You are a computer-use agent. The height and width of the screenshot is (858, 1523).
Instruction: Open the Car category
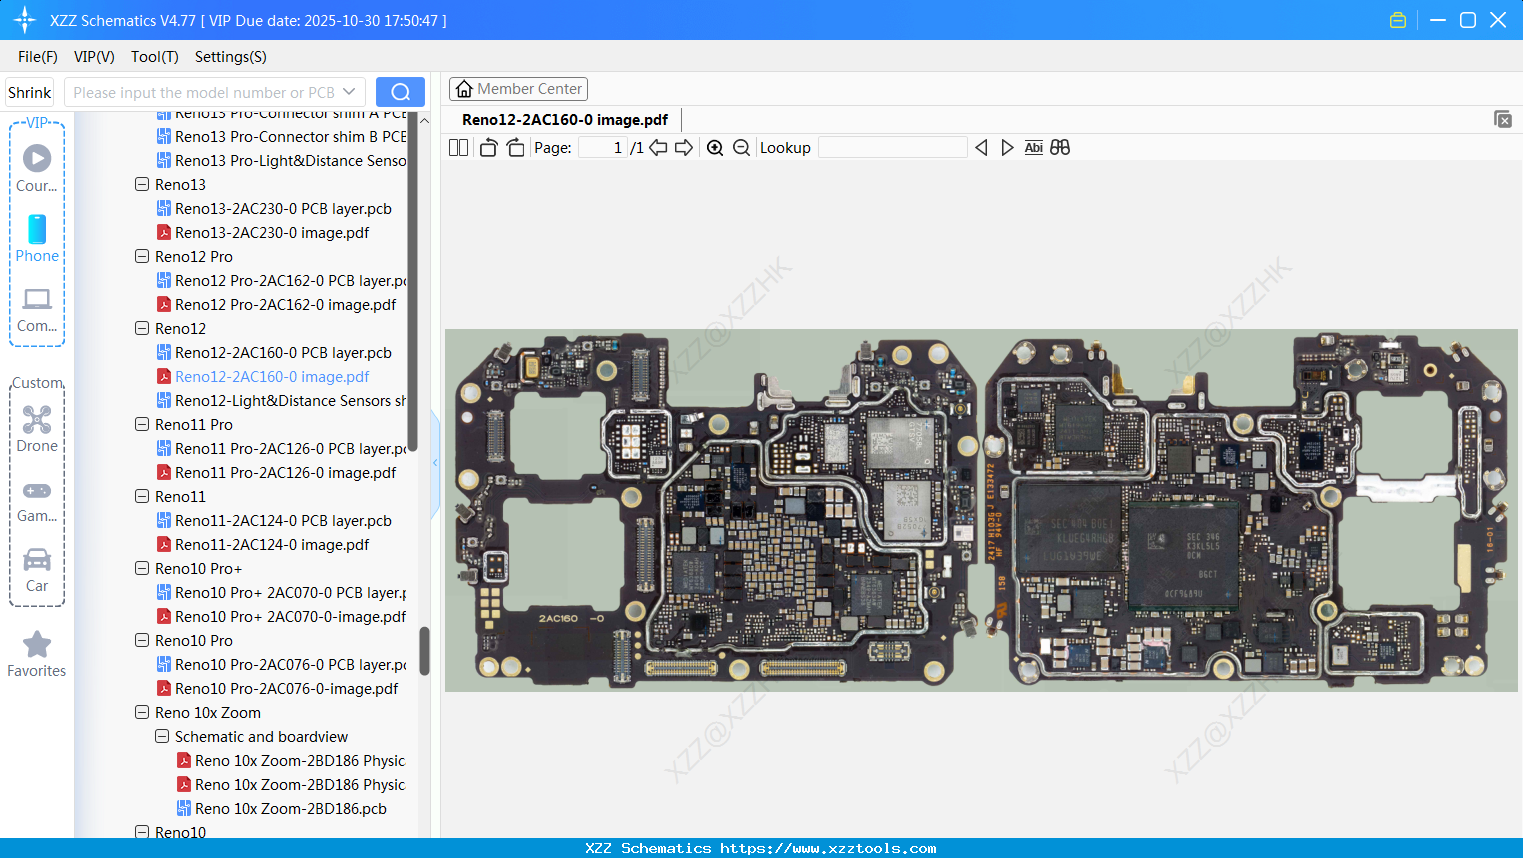[x=37, y=569]
